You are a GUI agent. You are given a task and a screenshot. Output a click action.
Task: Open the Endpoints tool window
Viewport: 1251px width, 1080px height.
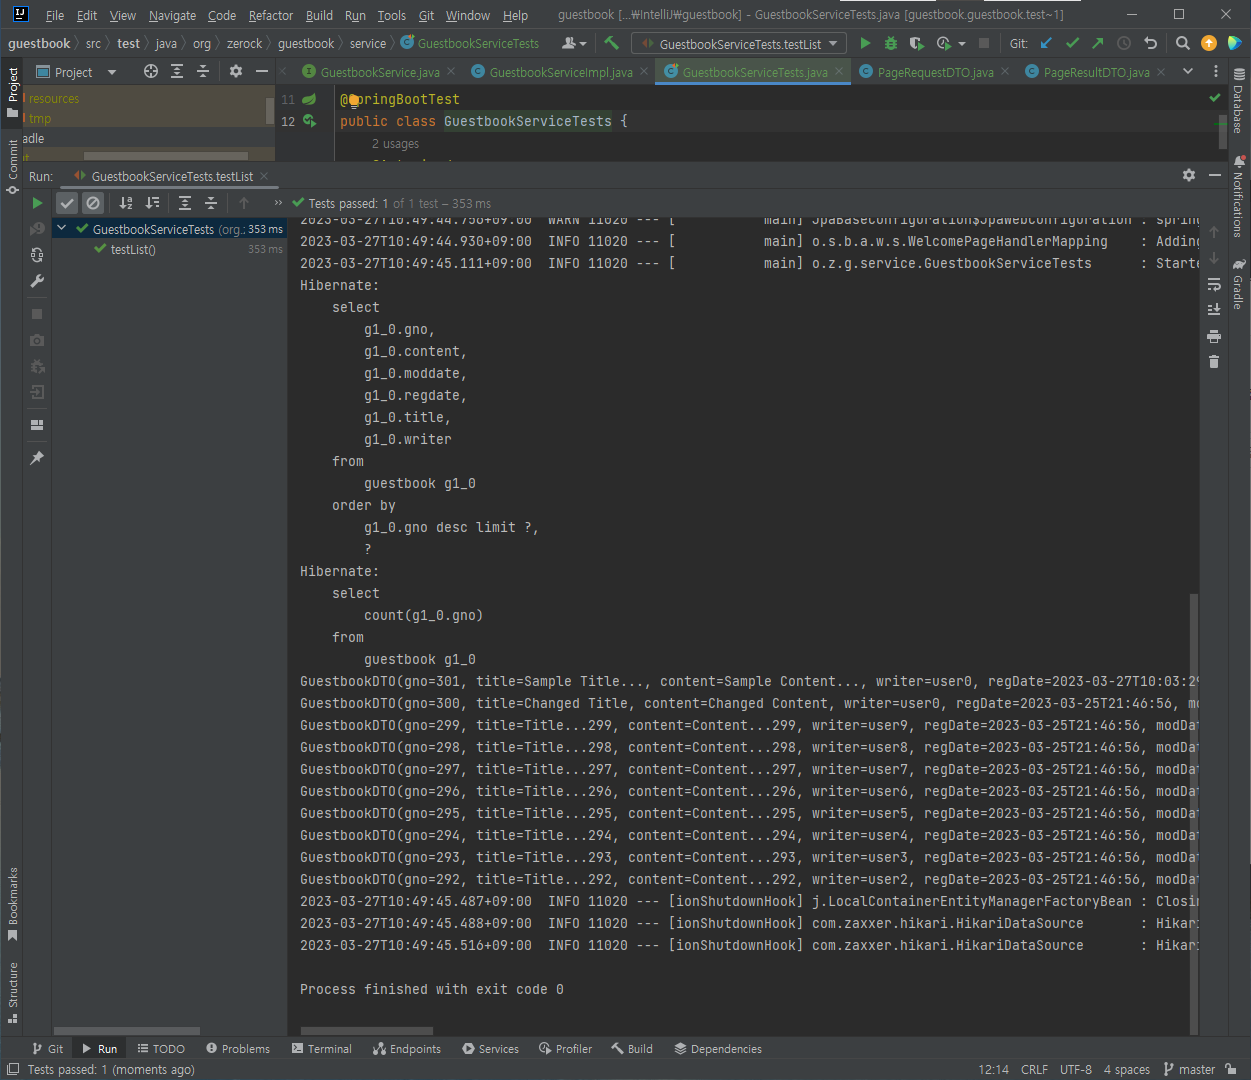(x=407, y=1049)
